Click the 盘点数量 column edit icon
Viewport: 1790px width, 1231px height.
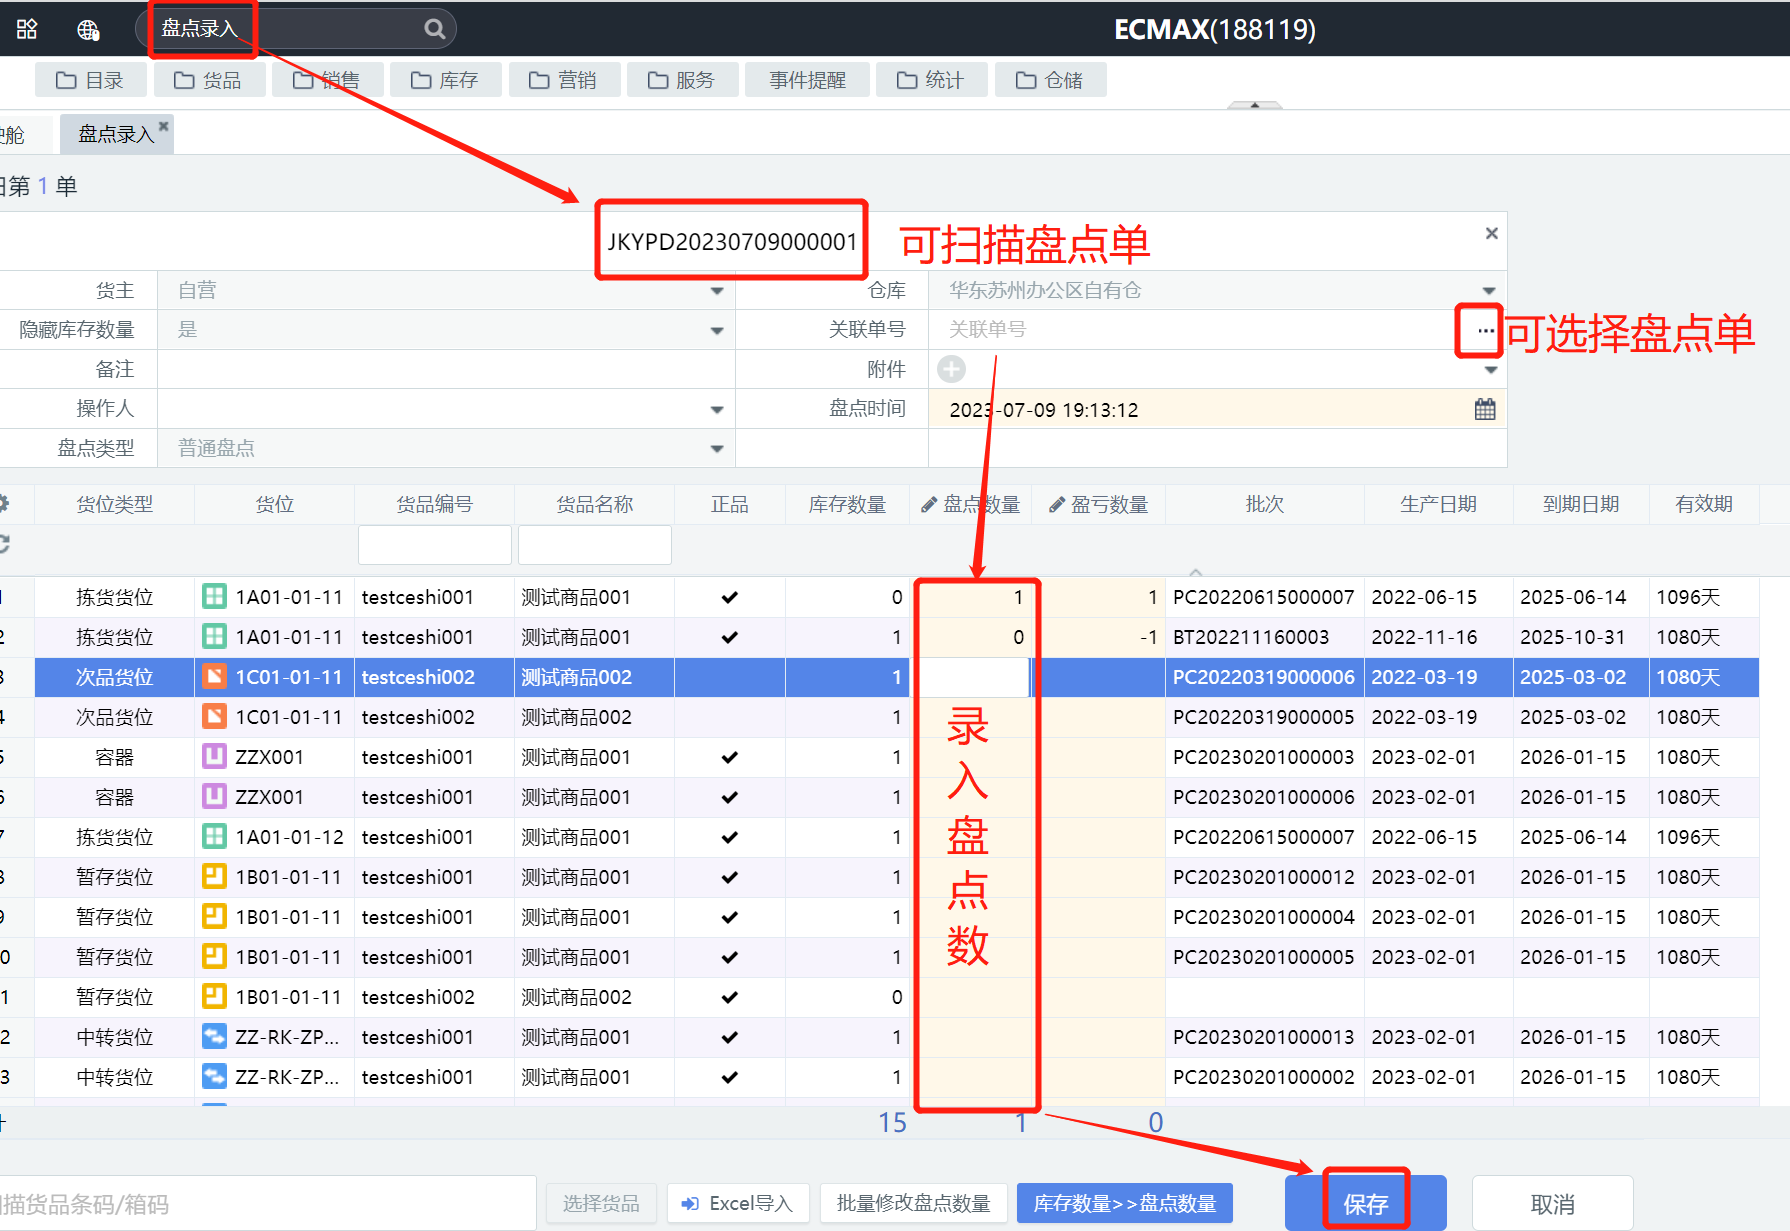929,505
